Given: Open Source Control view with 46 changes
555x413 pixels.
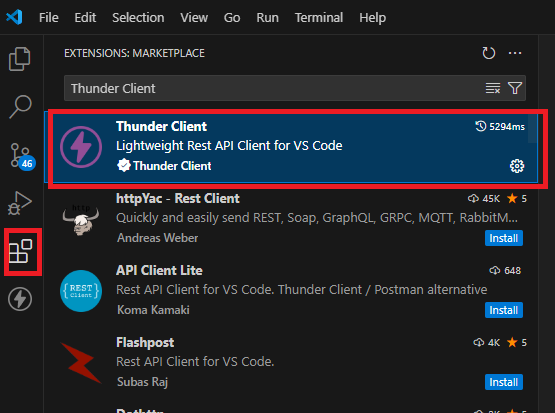Looking at the screenshot, I should (22, 156).
